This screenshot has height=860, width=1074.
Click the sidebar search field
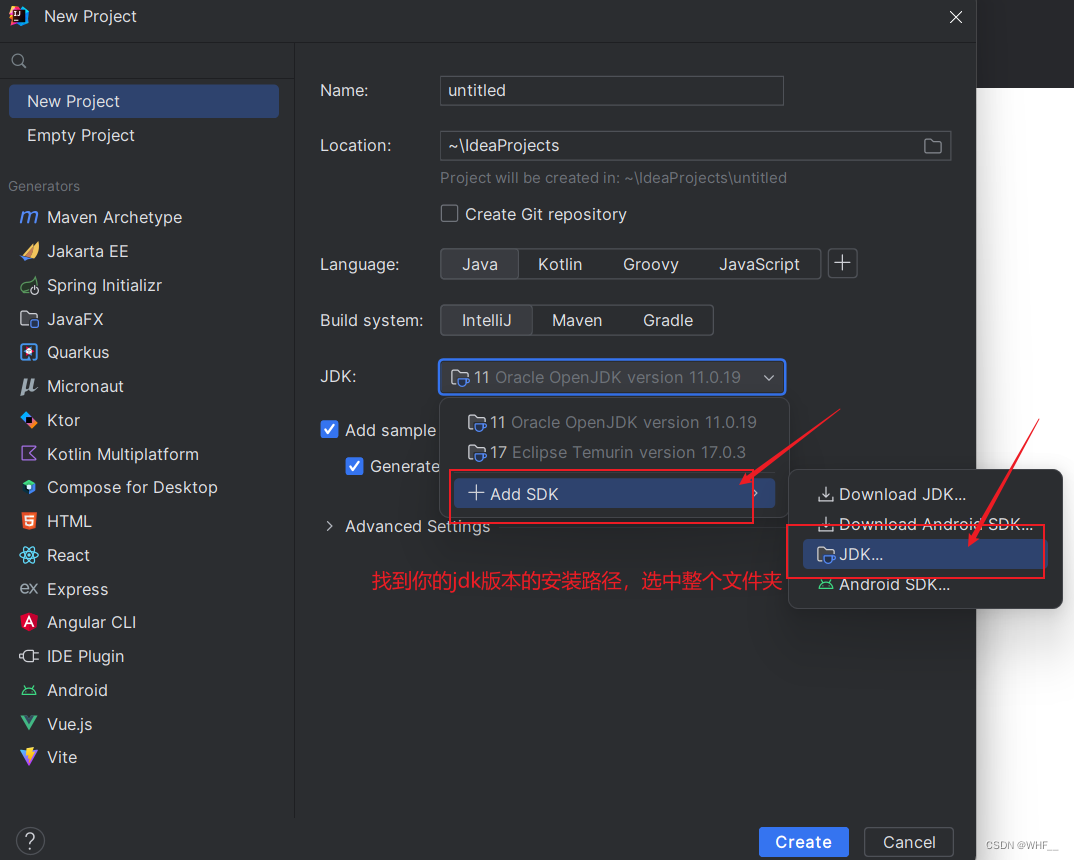tap(147, 61)
